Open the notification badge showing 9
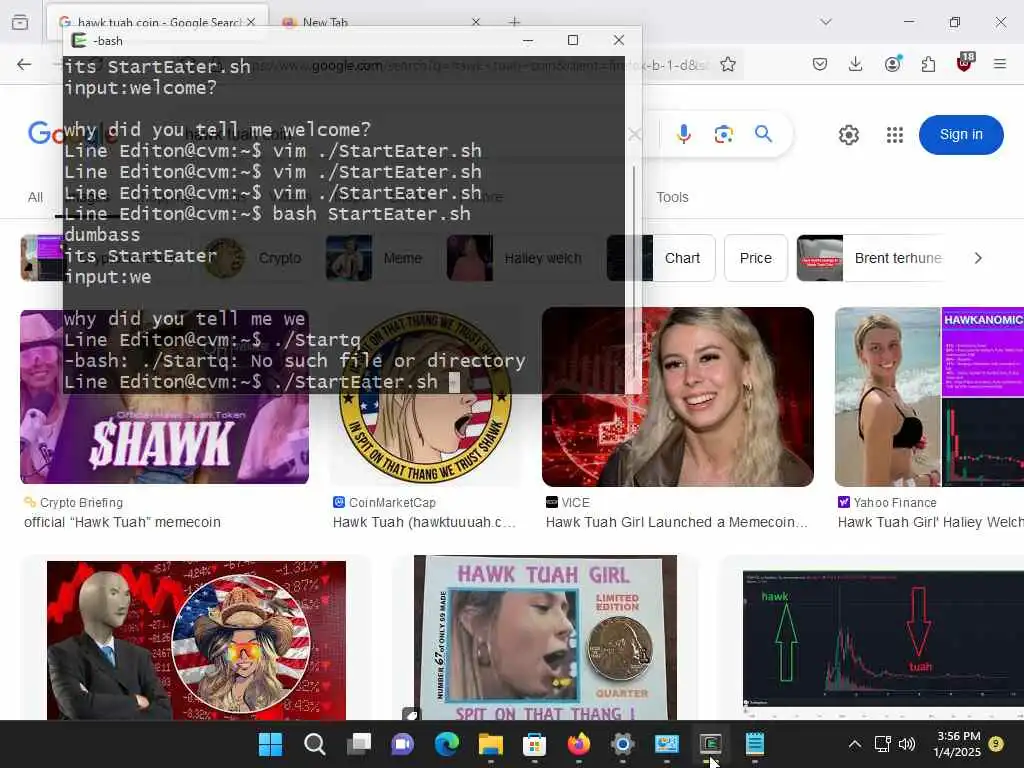This screenshot has height=768, width=1024. click(x=996, y=744)
